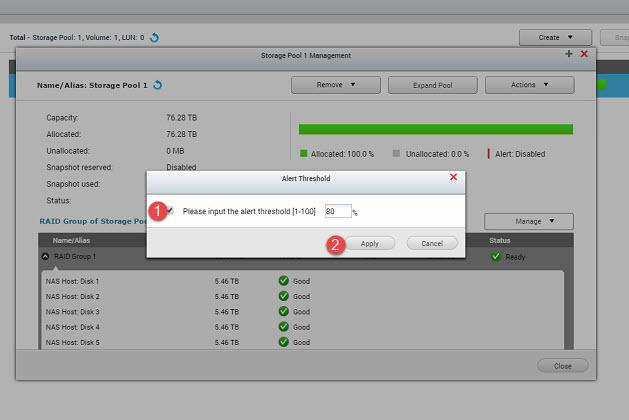Open the Remove dropdown

pyautogui.click(x=336, y=85)
